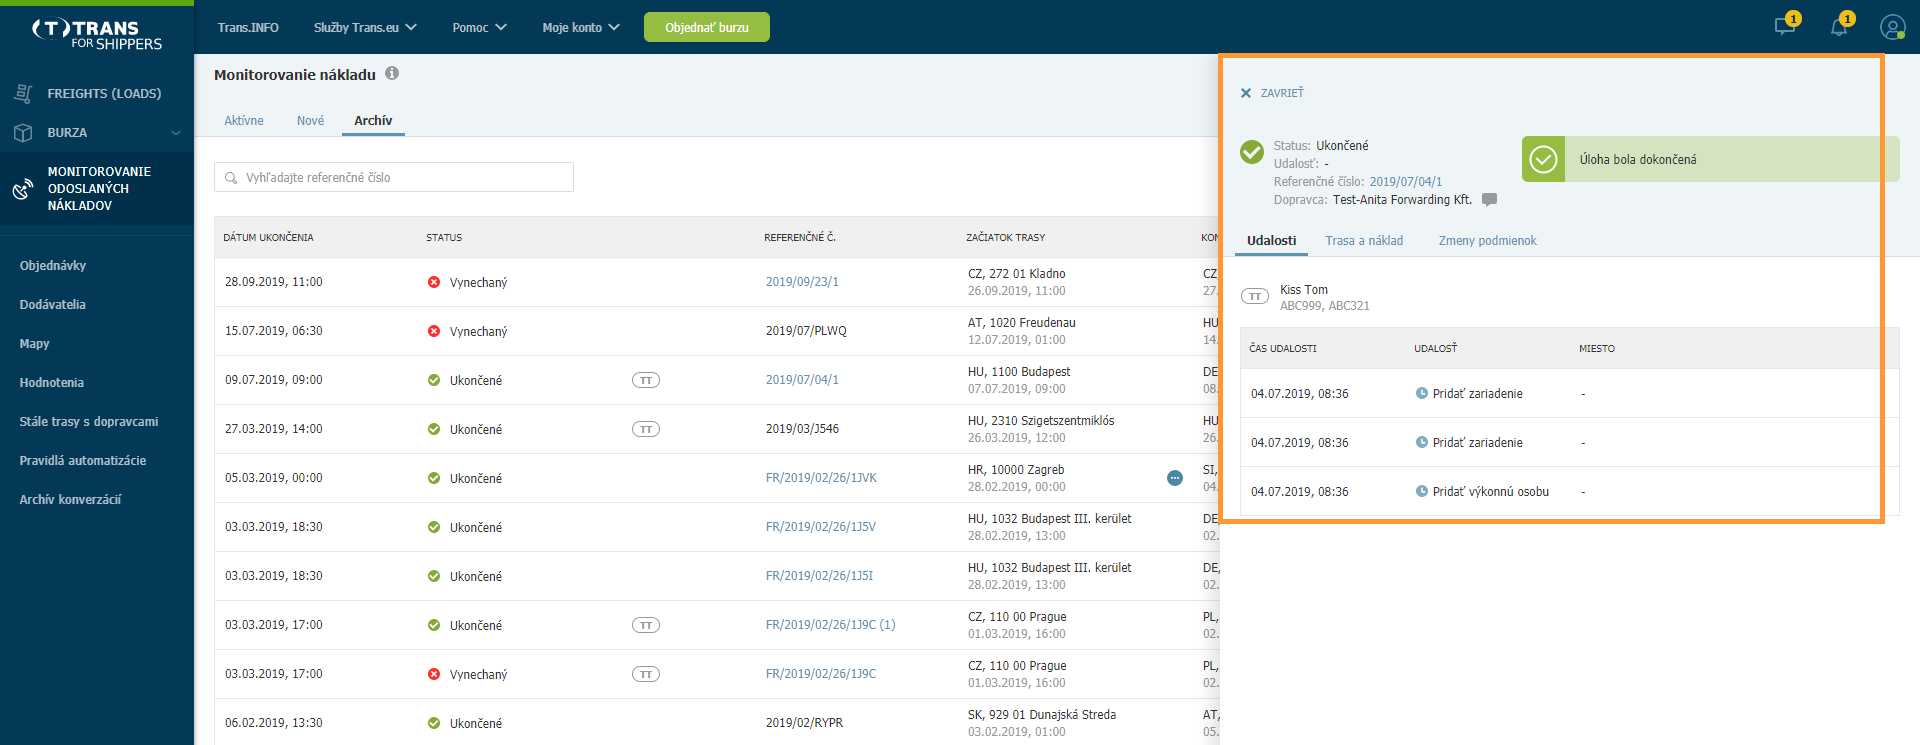Open Trans.INFO menu item
The image size is (1920, 745).
coord(248,27)
